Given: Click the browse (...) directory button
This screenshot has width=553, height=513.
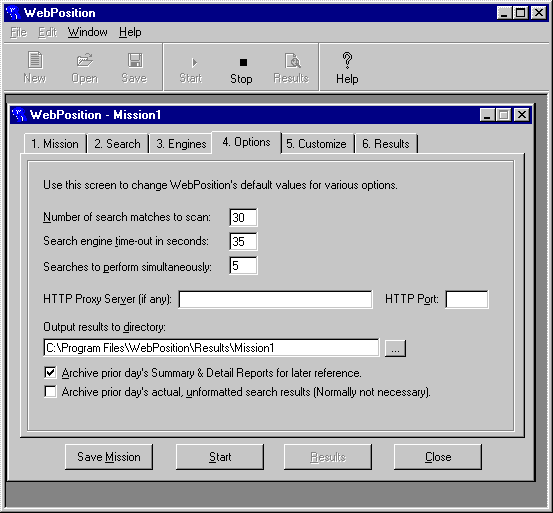Looking at the screenshot, I should point(395,348).
